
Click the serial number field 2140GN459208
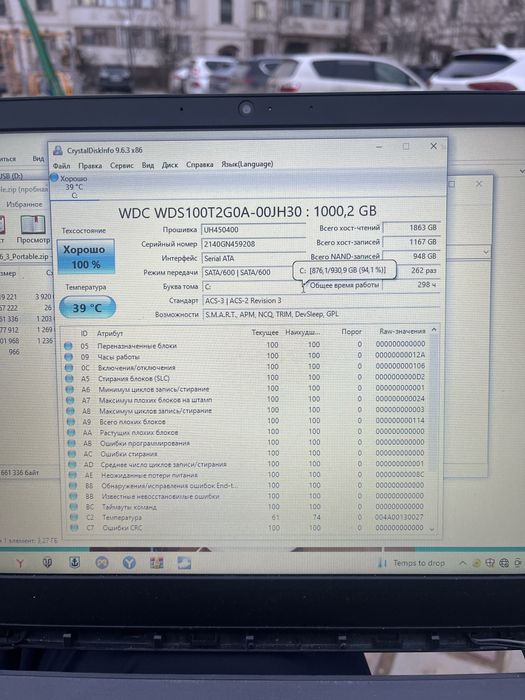(253, 244)
